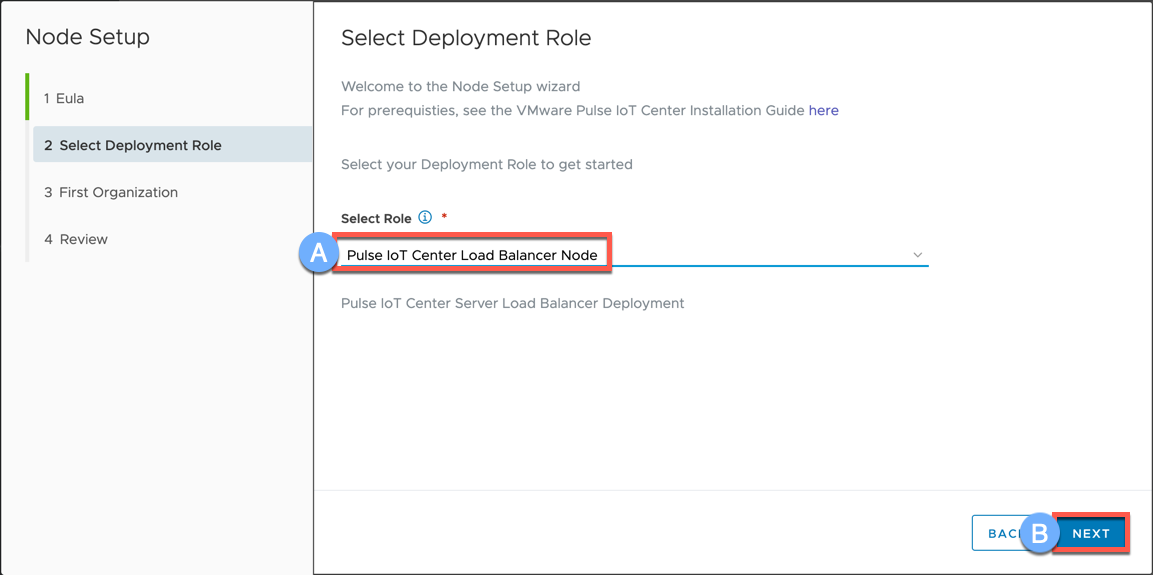Screen dimensions: 1153x575
Task: Click the NEXT button
Action: pos(1090,533)
